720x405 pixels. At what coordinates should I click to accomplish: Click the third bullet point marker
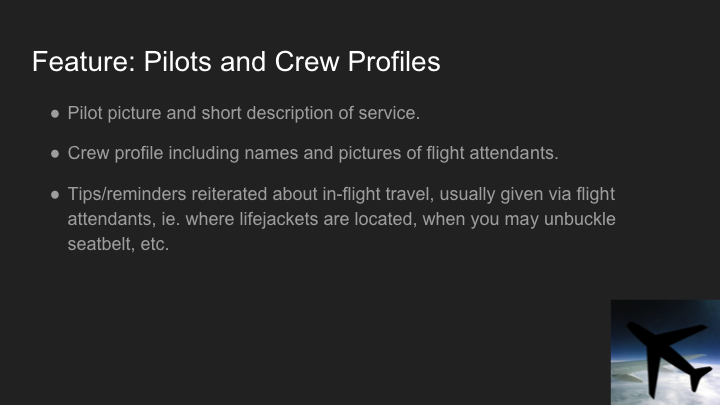click(x=56, y=195)
